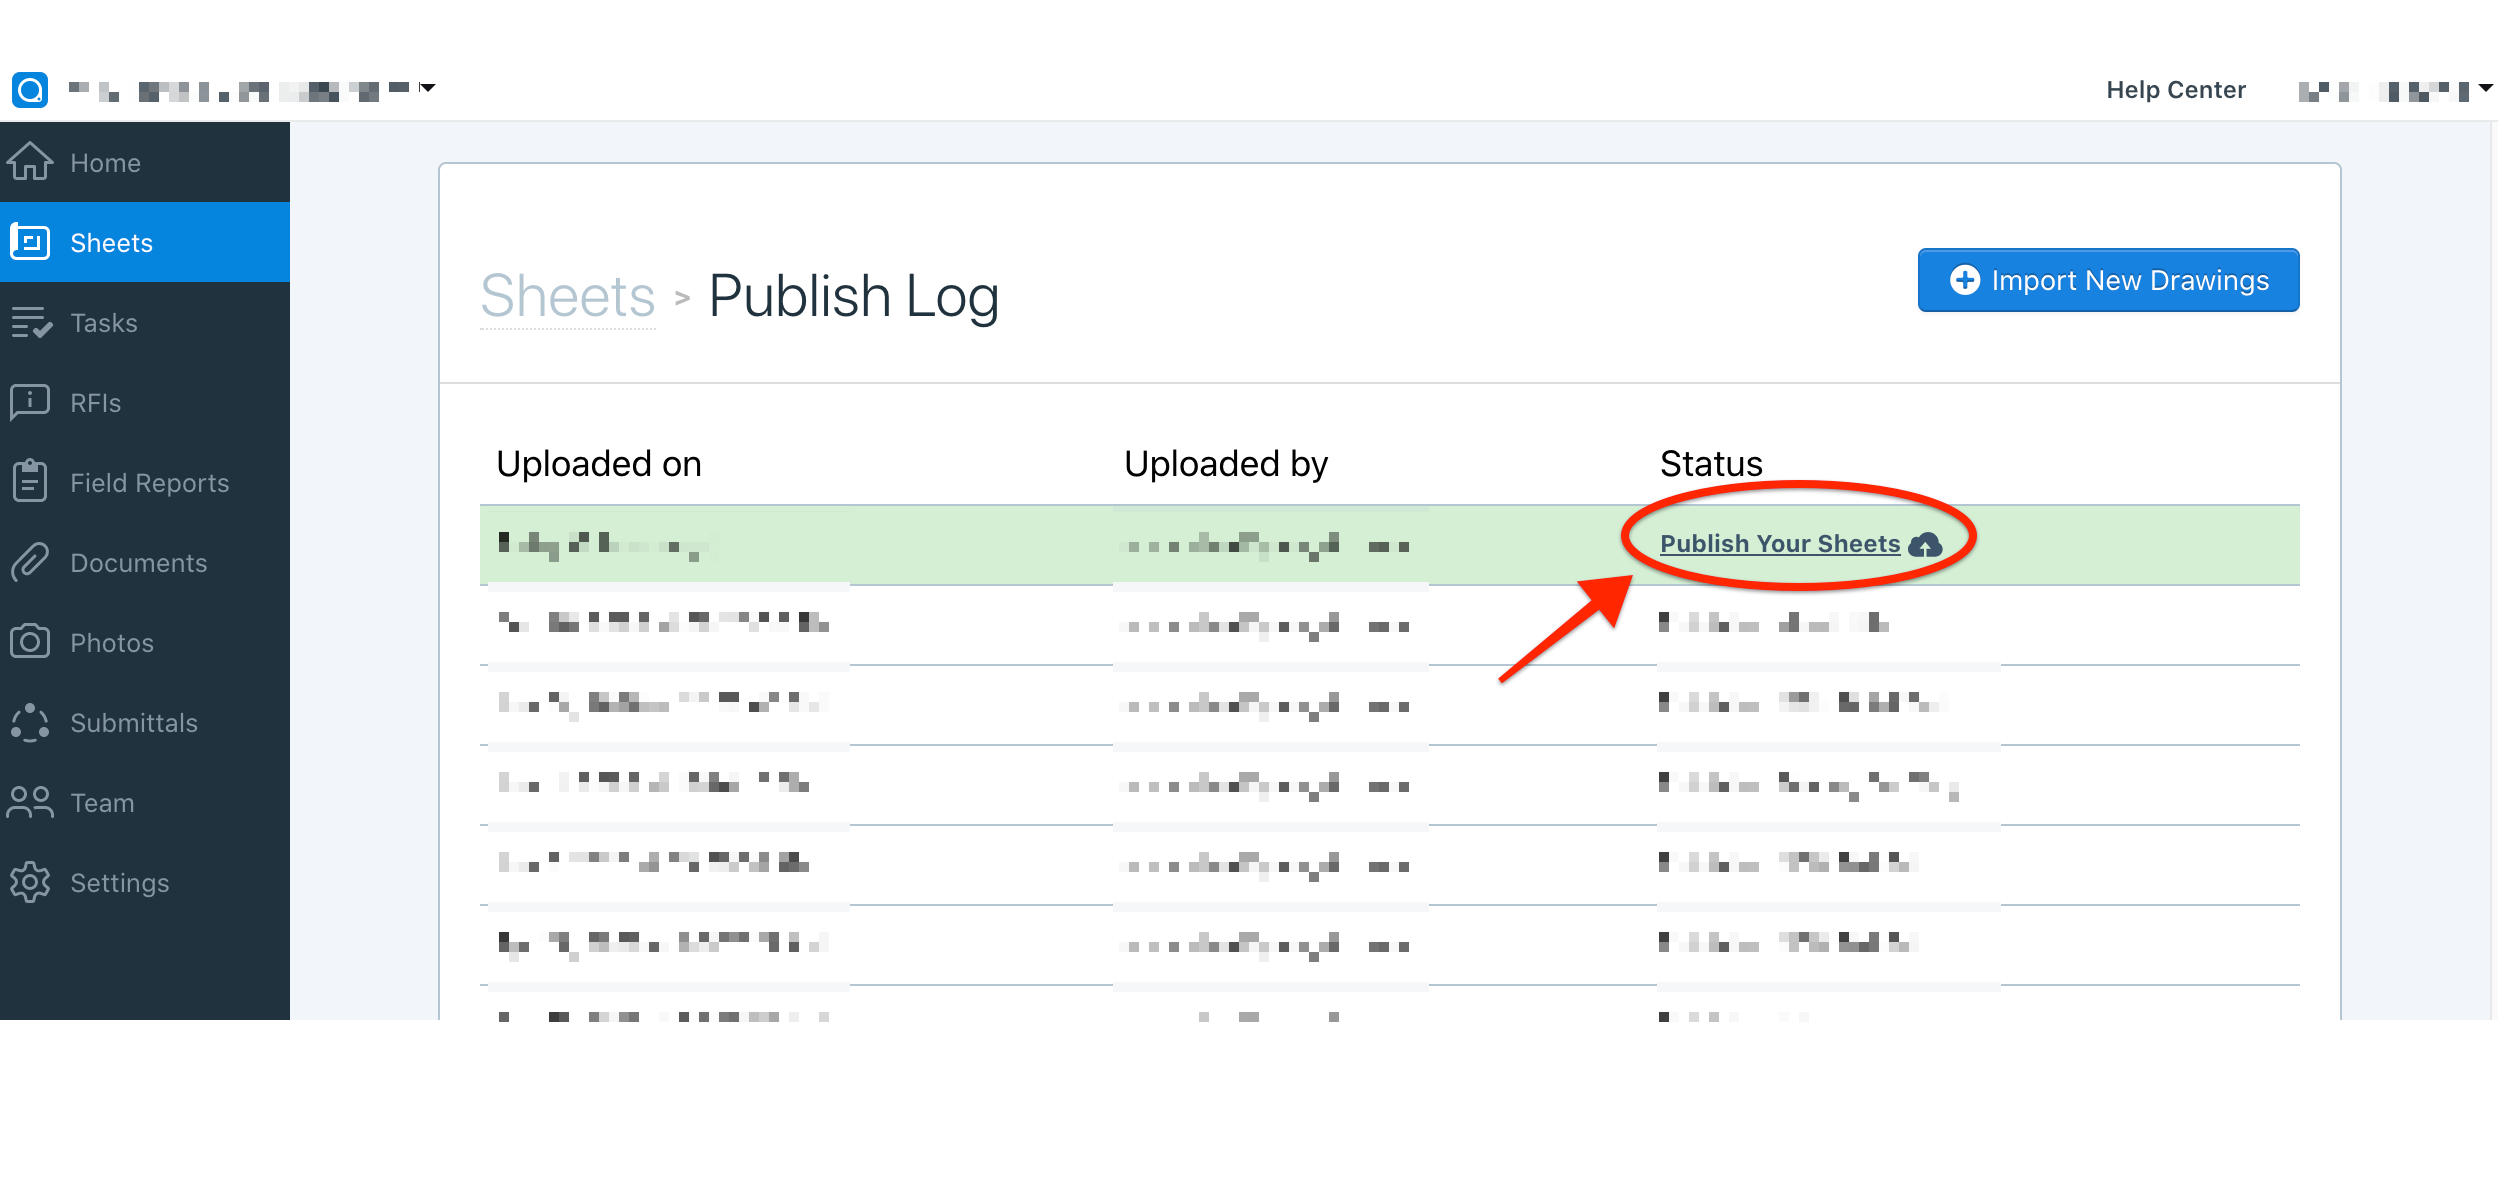Viewport: 2498px width, 1203px height.
Task: Open Tasks from the sidebar
Action: (x=145, y=322)
